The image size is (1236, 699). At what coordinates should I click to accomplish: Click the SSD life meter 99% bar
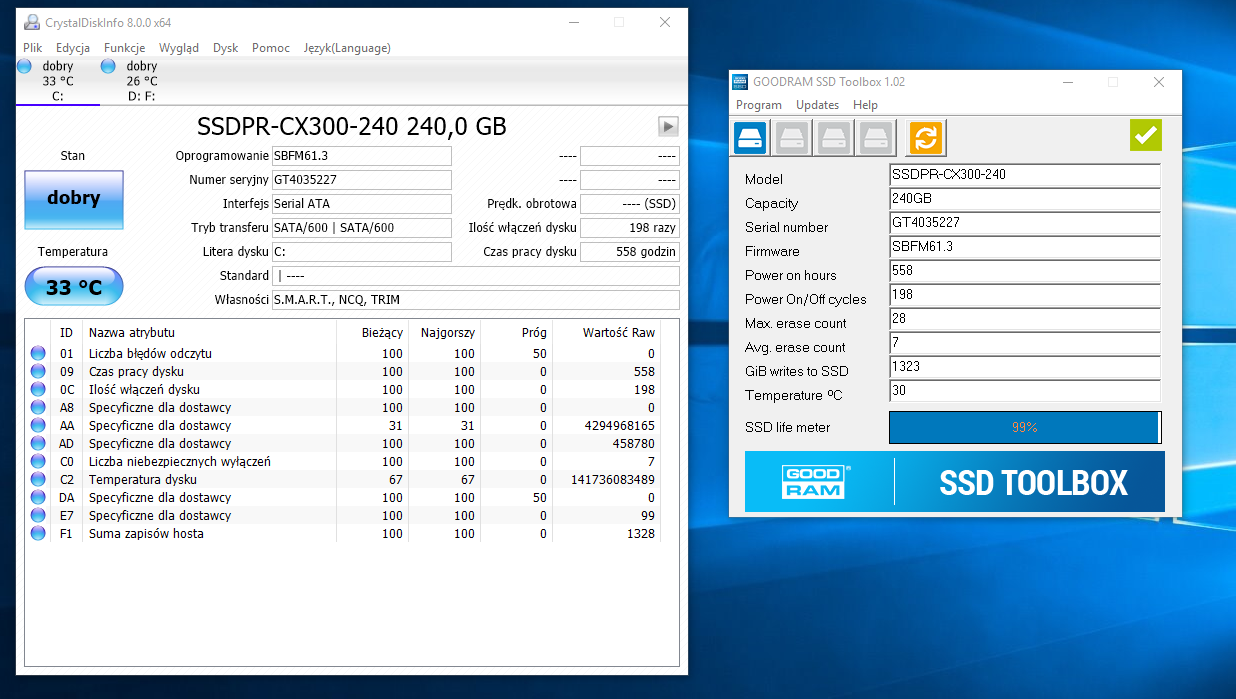coord(1025,427)
